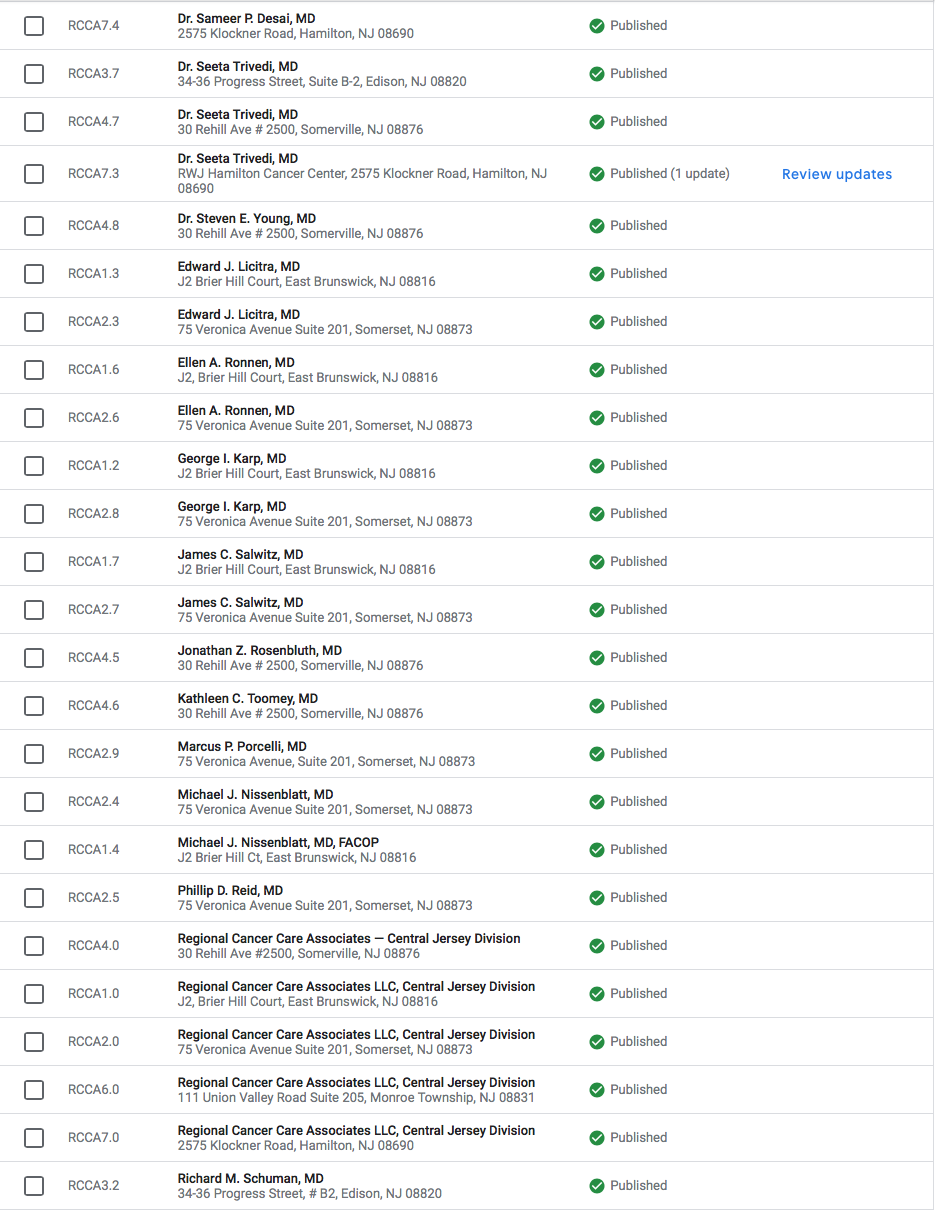Click the name Kathleen C. Toomey, MD
The width and height of the screenshot is (935, 1210).
coord(248,699)
